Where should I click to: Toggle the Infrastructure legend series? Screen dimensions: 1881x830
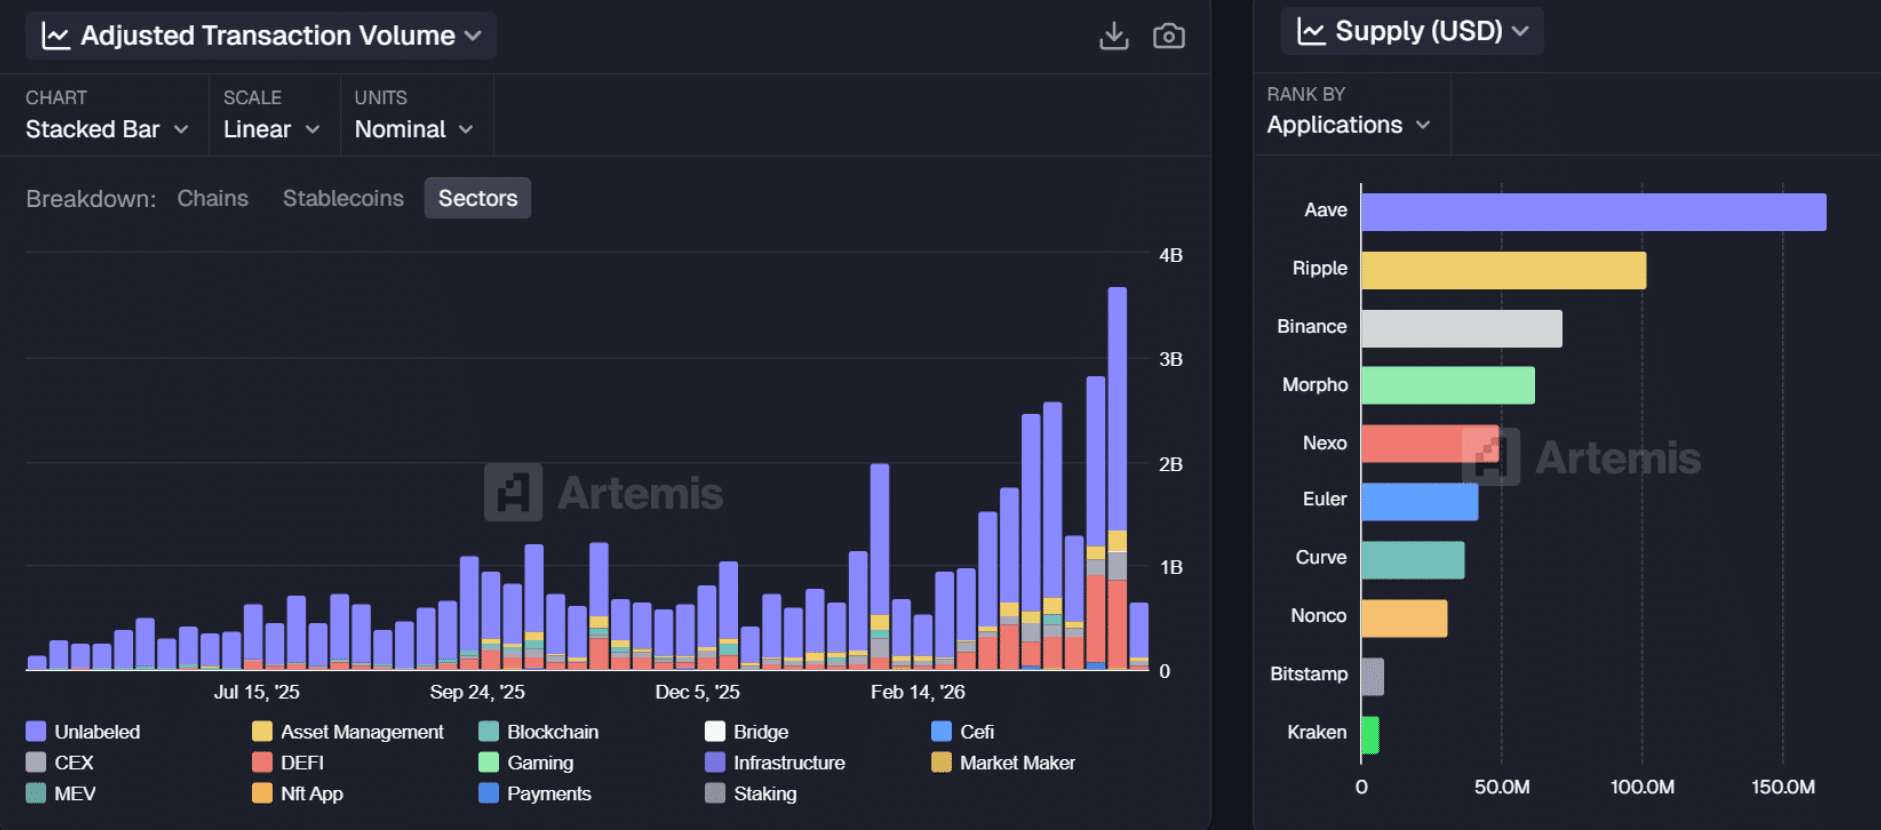tap(775, 762)
